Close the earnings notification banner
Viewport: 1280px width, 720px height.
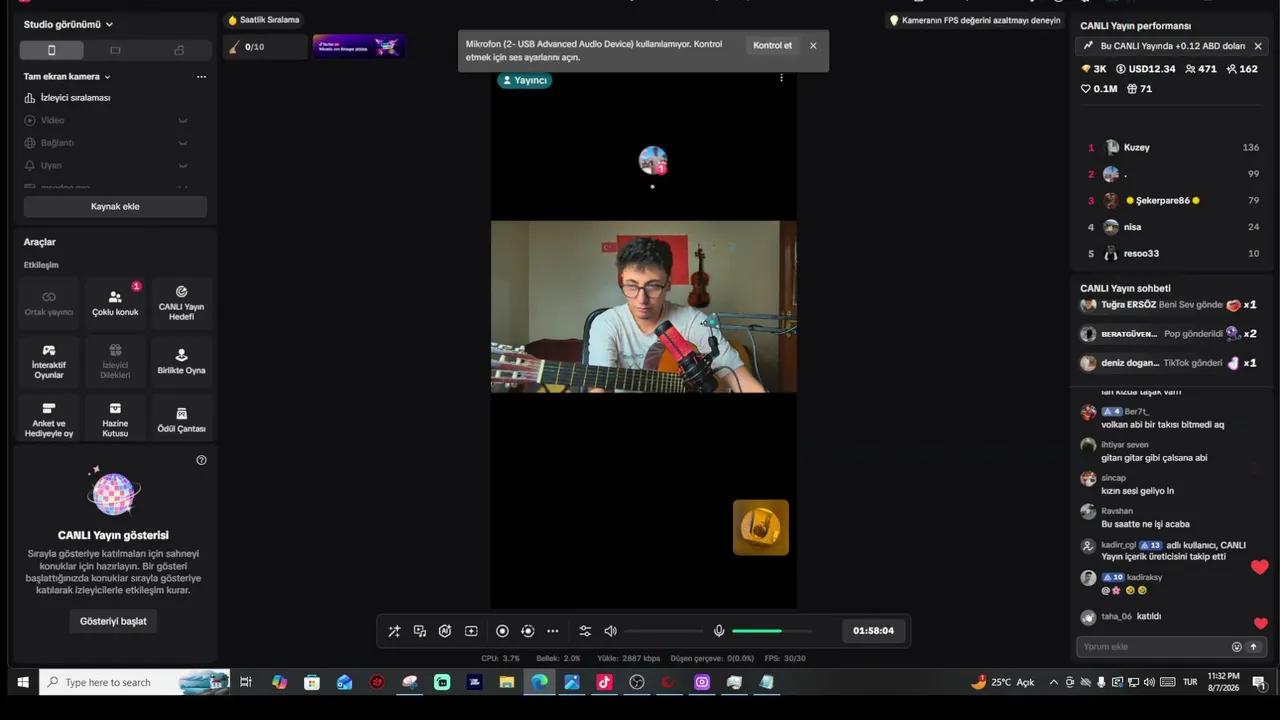tap(1258, 46)
